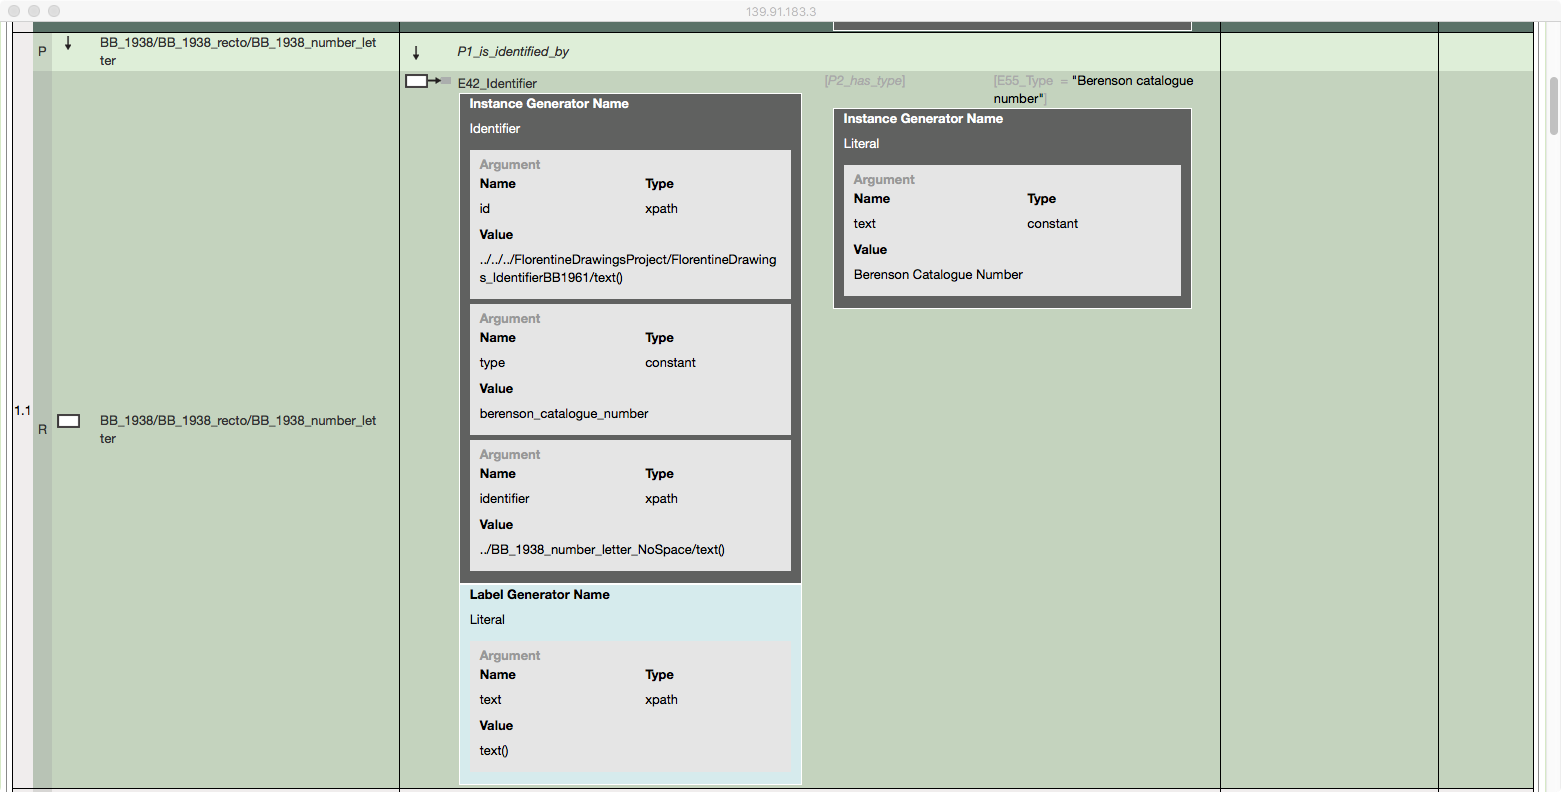Click the grayed P2_has_type property placeholder
Screen dimensions: 1561x792
click(864, 80)
